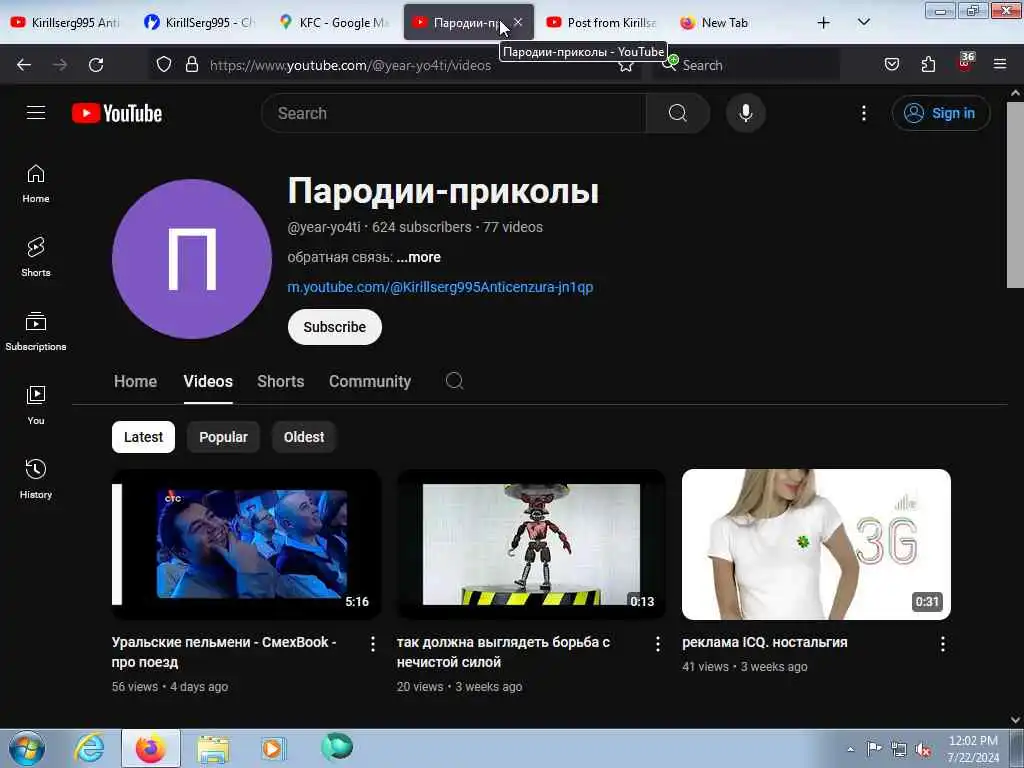More options for Уральские пельмени video
The height and width of the screenshot is (768, 1024).
click(373, 644)
